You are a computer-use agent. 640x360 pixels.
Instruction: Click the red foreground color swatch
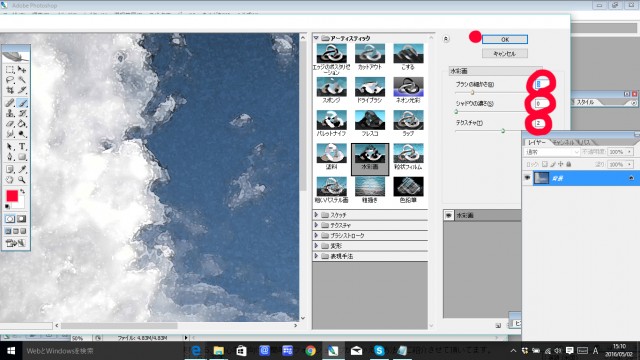(x=12, y=196)
